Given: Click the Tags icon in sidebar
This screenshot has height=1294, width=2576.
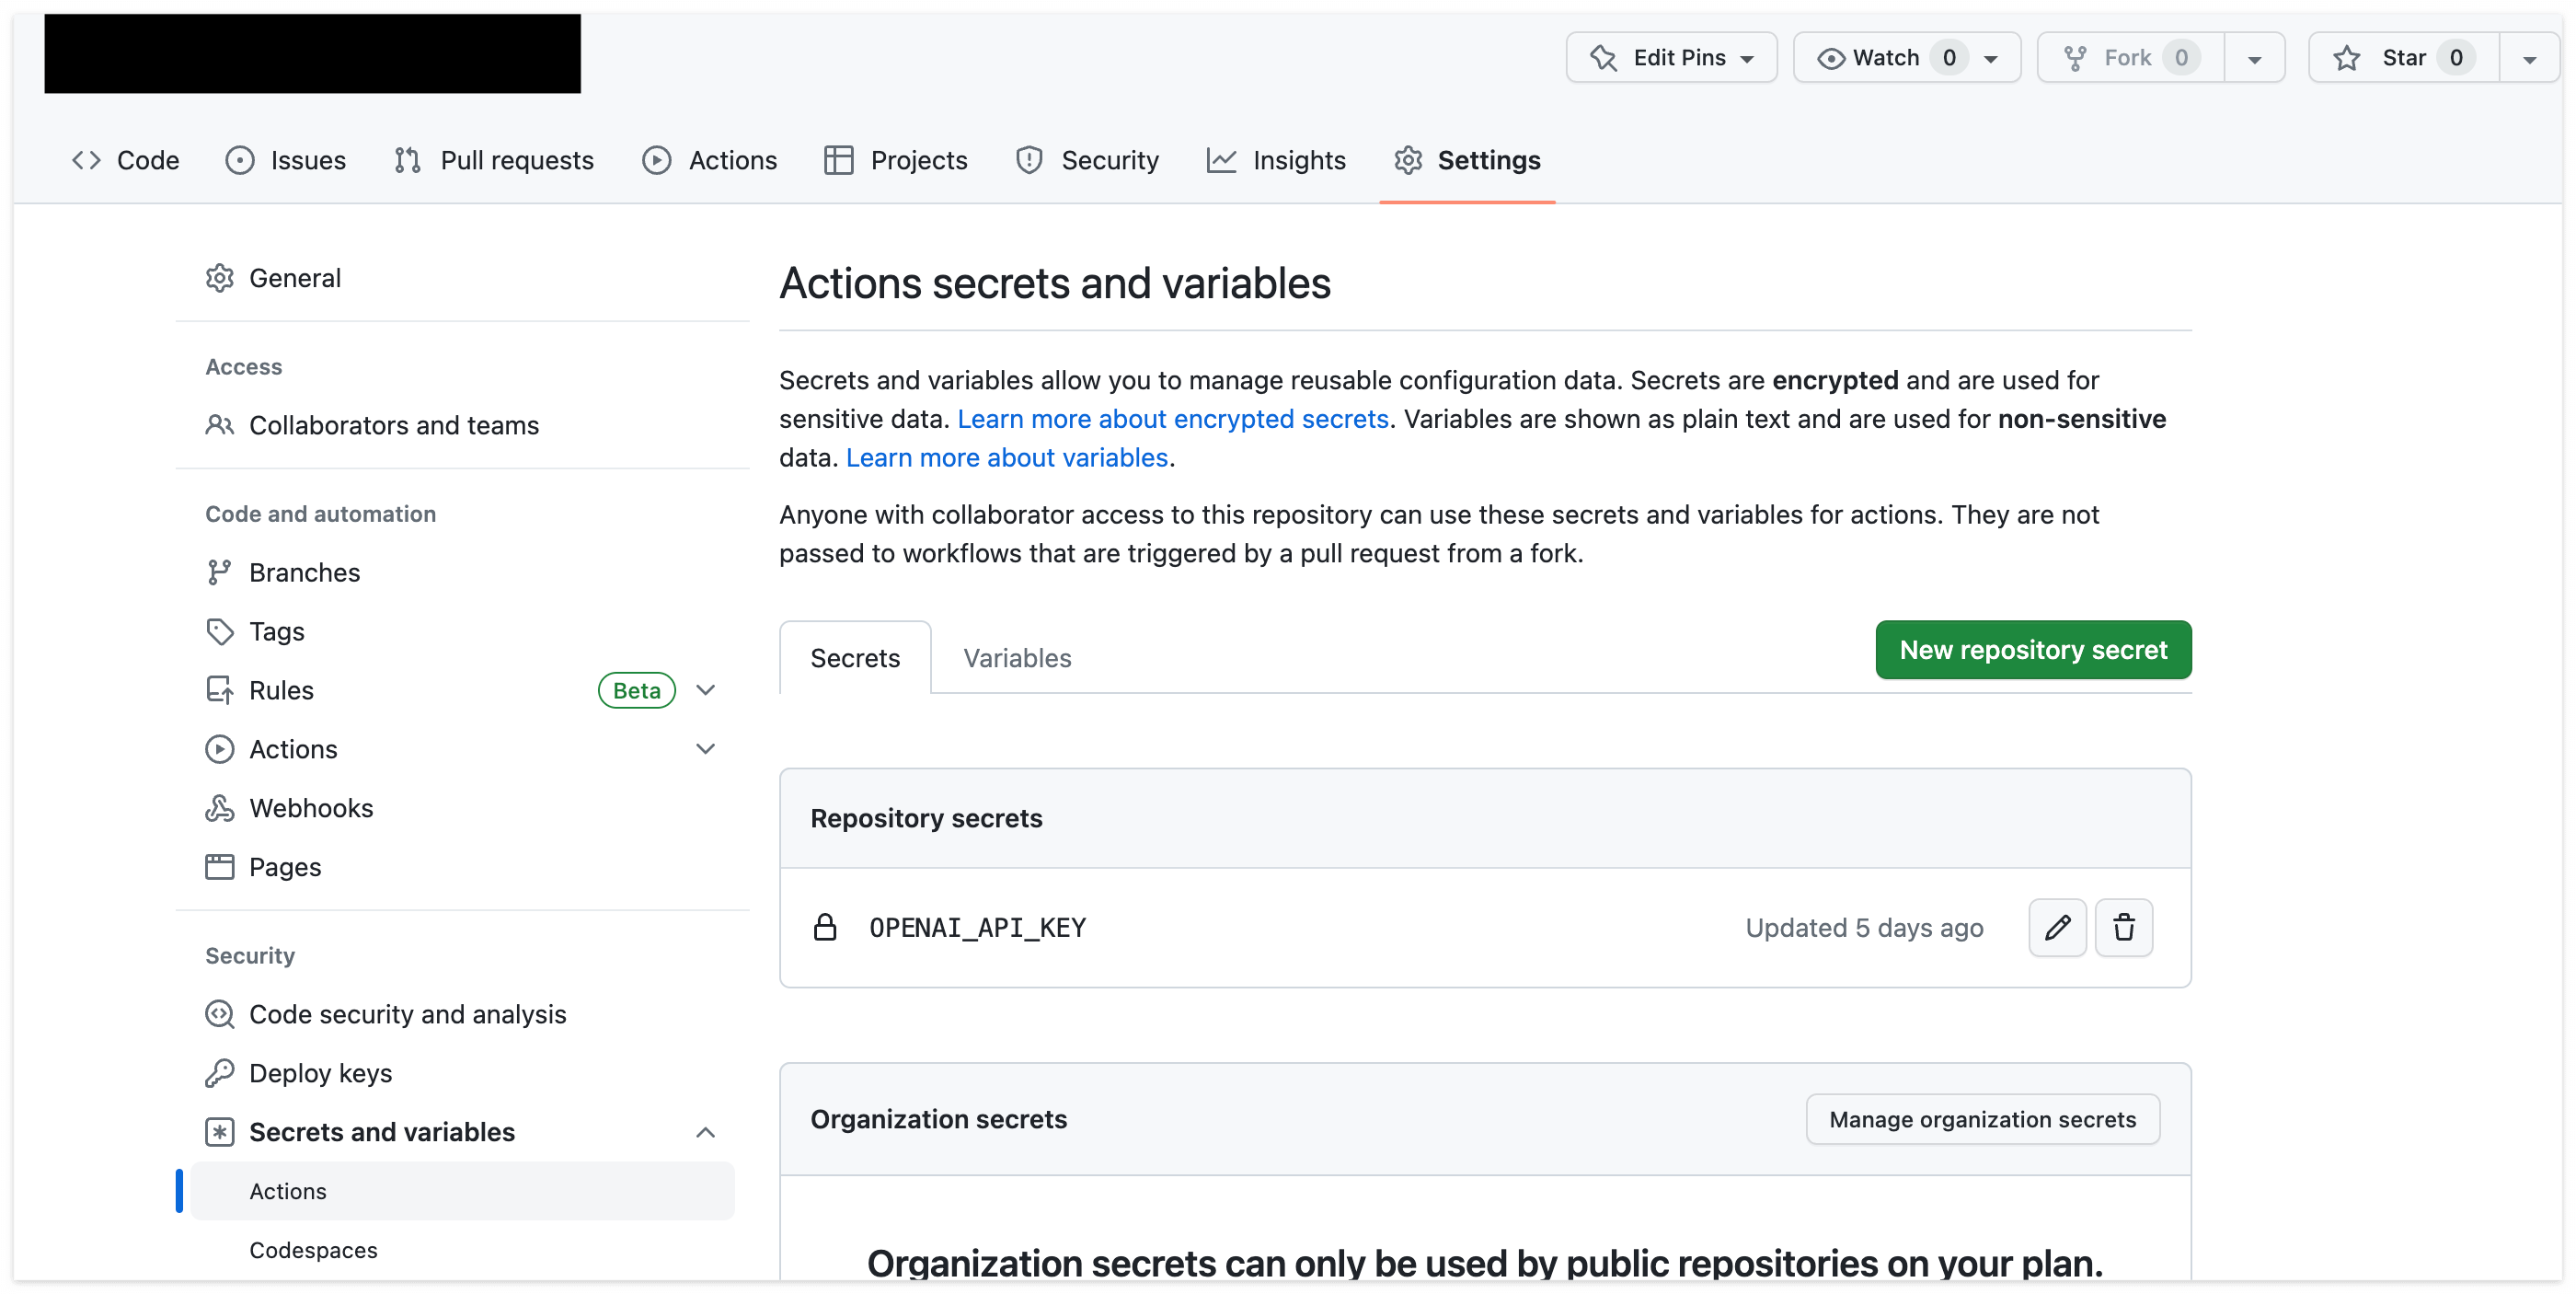Looking at the screenshot, I should point(219,631).
